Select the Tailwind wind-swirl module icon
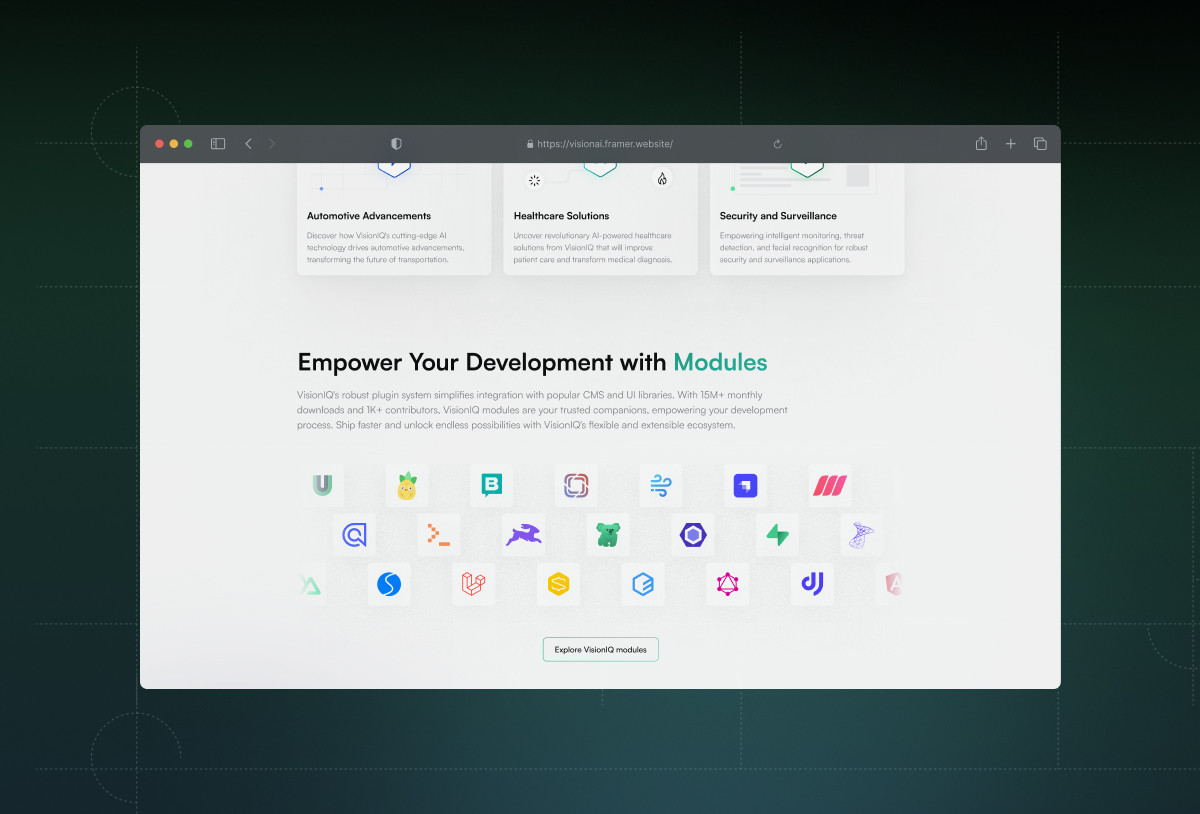 661,485
